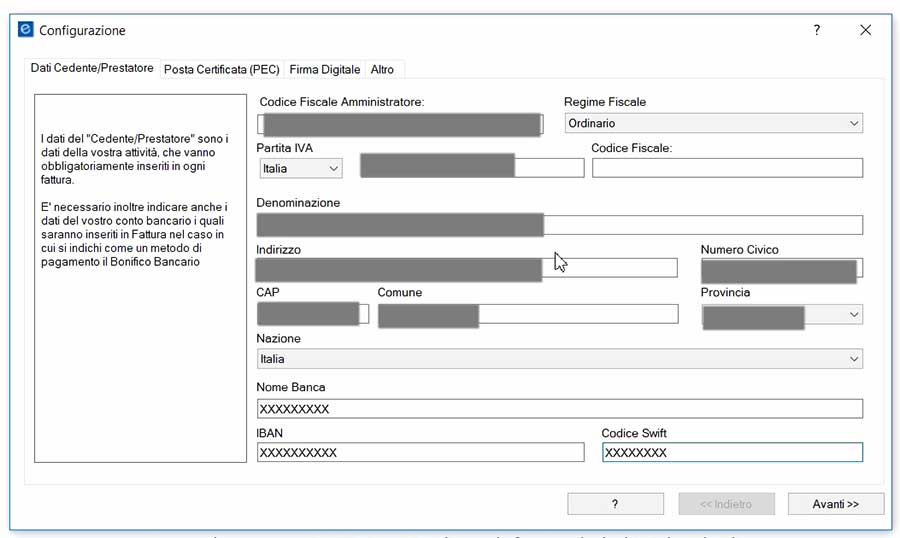The height and width of the screenshot is (538, 900).
Task: Click the Codice Fiscale Amministratore field
Action: point(400,125)
